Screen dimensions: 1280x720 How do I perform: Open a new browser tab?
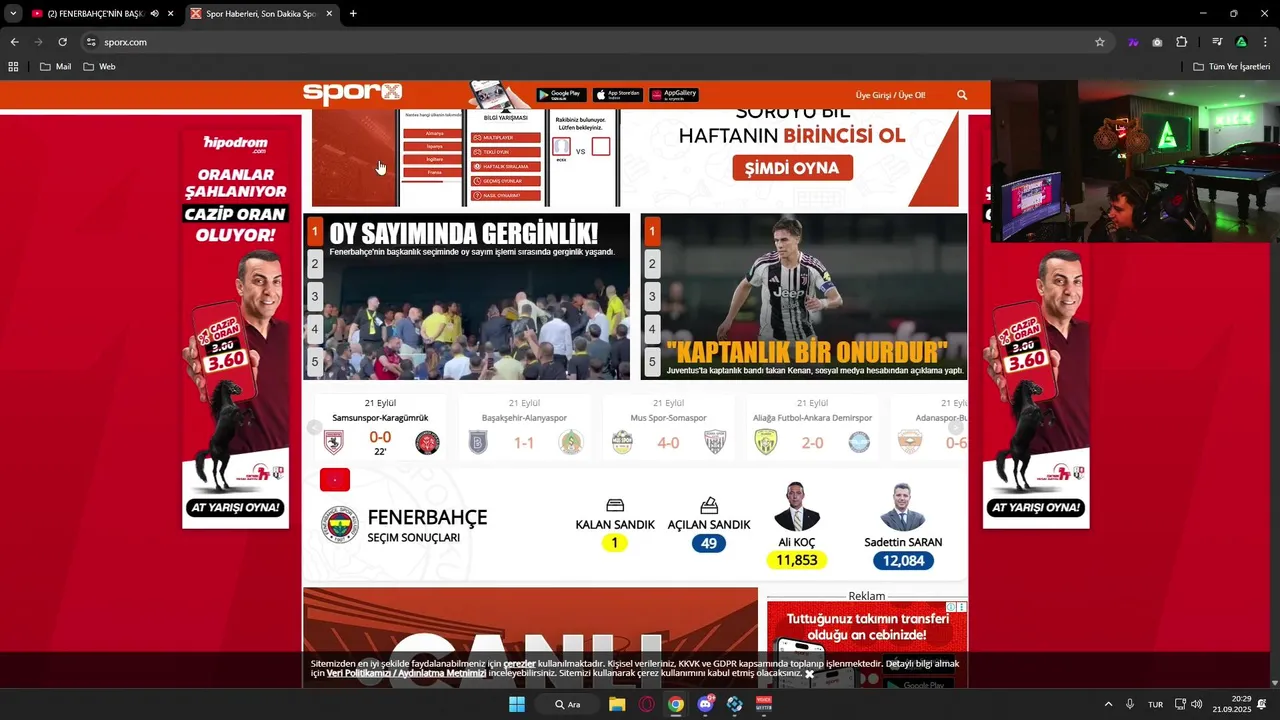click(x=353, y=14)
